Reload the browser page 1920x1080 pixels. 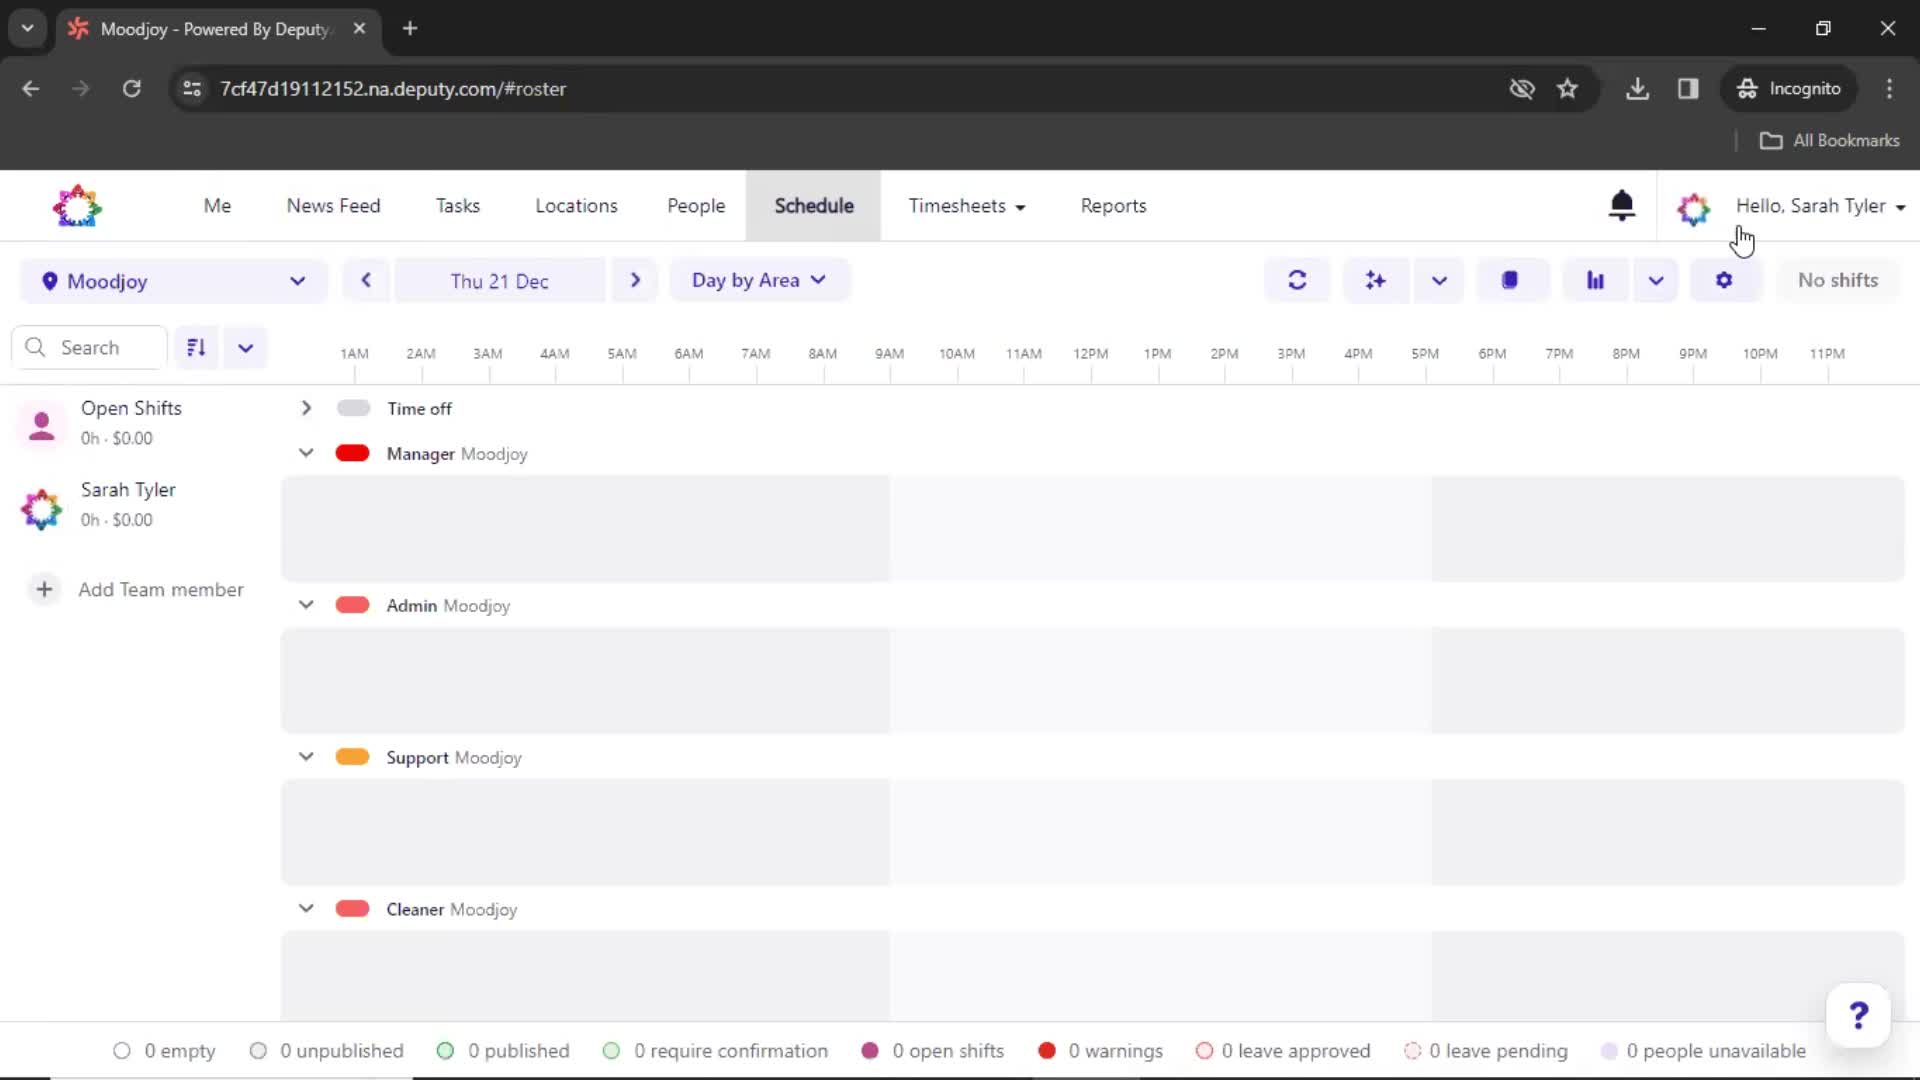coord(131,89)
